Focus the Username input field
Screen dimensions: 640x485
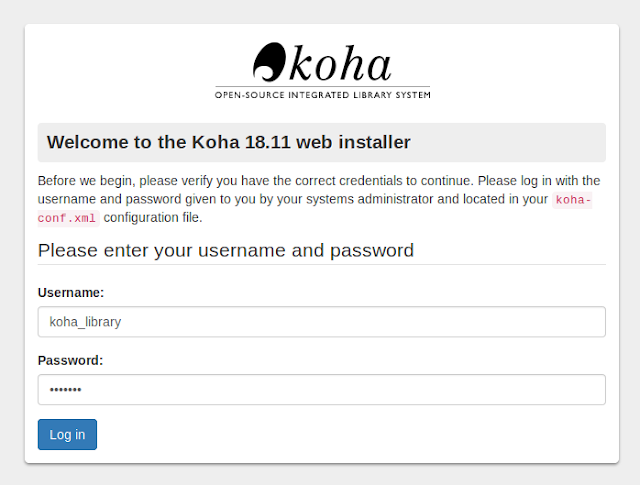[400, 322]
